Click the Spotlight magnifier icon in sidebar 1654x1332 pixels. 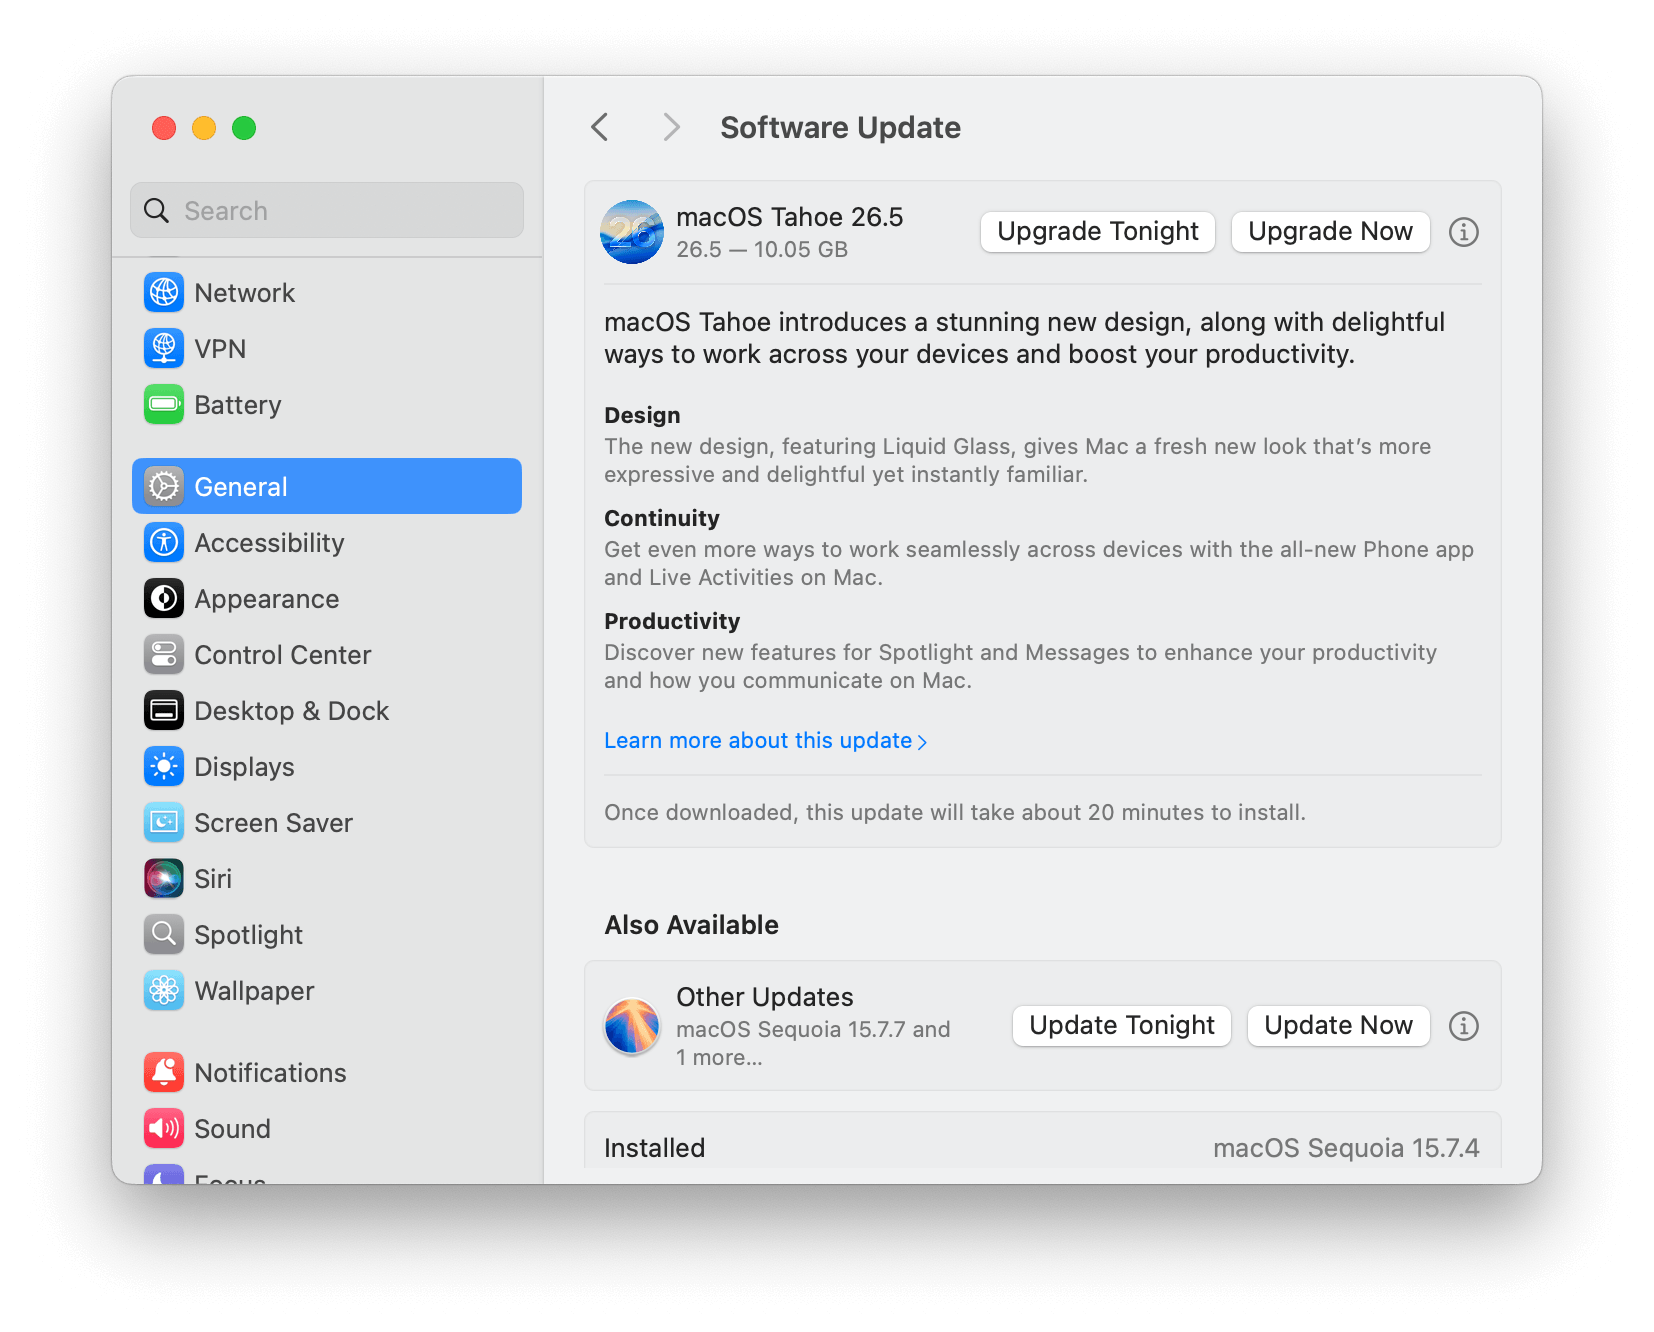(164, 934)
